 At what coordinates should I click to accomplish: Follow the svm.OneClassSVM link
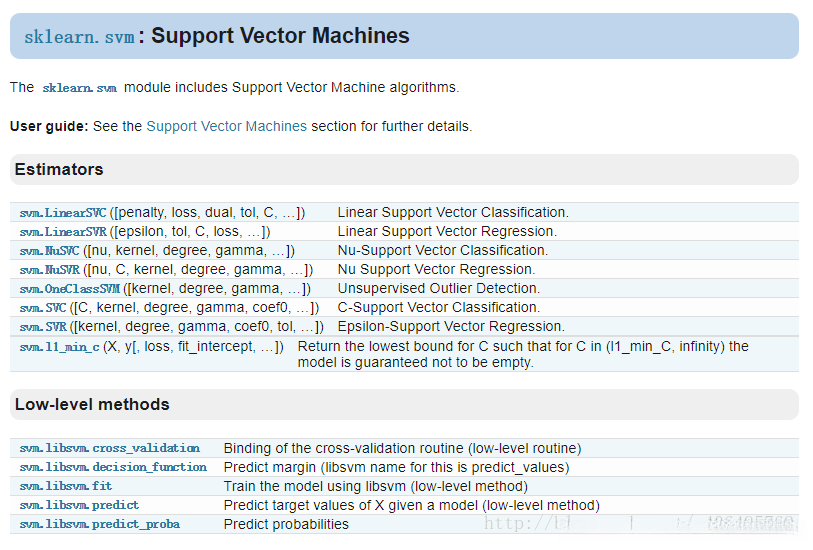click(x=70, y=289)
